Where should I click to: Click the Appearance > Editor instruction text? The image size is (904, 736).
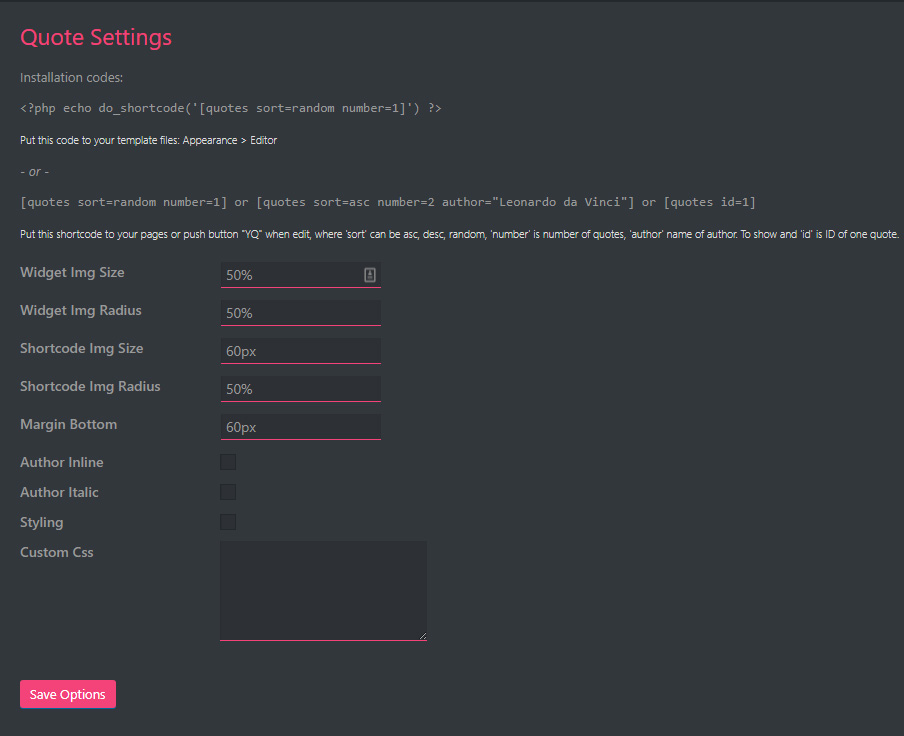point(148,140)
